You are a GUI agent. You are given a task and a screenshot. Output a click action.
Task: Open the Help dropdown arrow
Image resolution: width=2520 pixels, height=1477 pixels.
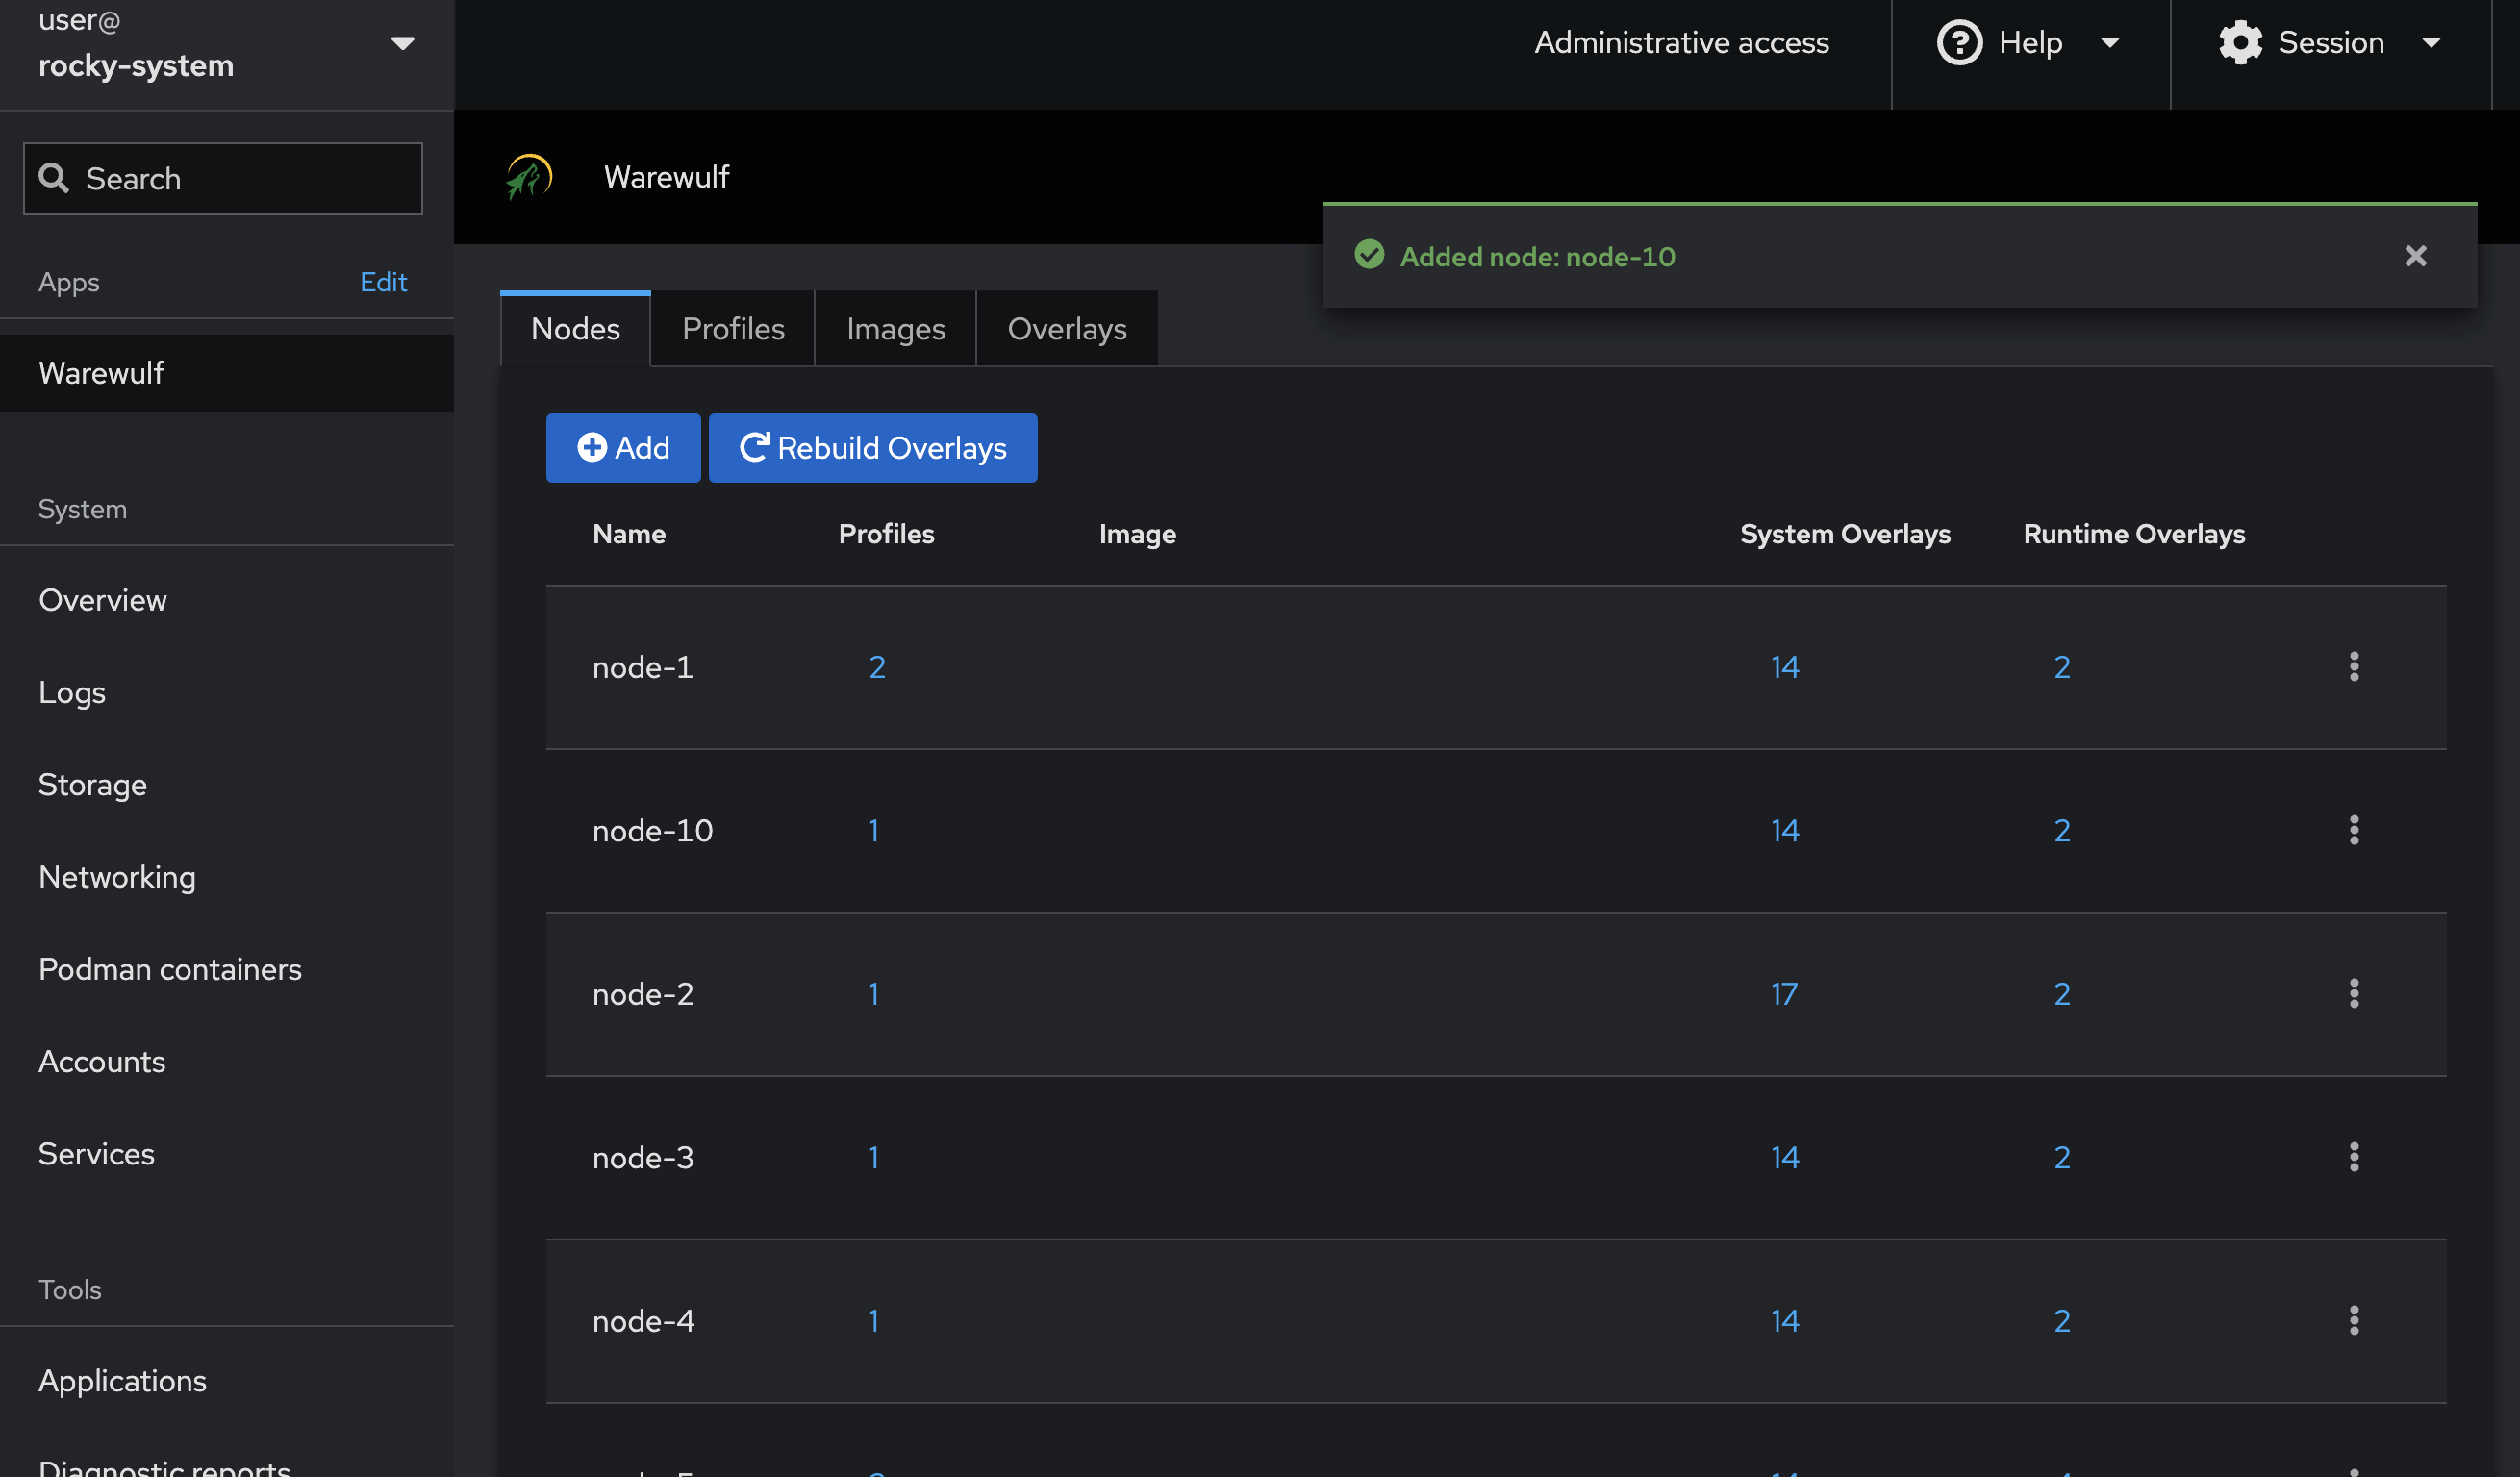(2110, 43)
